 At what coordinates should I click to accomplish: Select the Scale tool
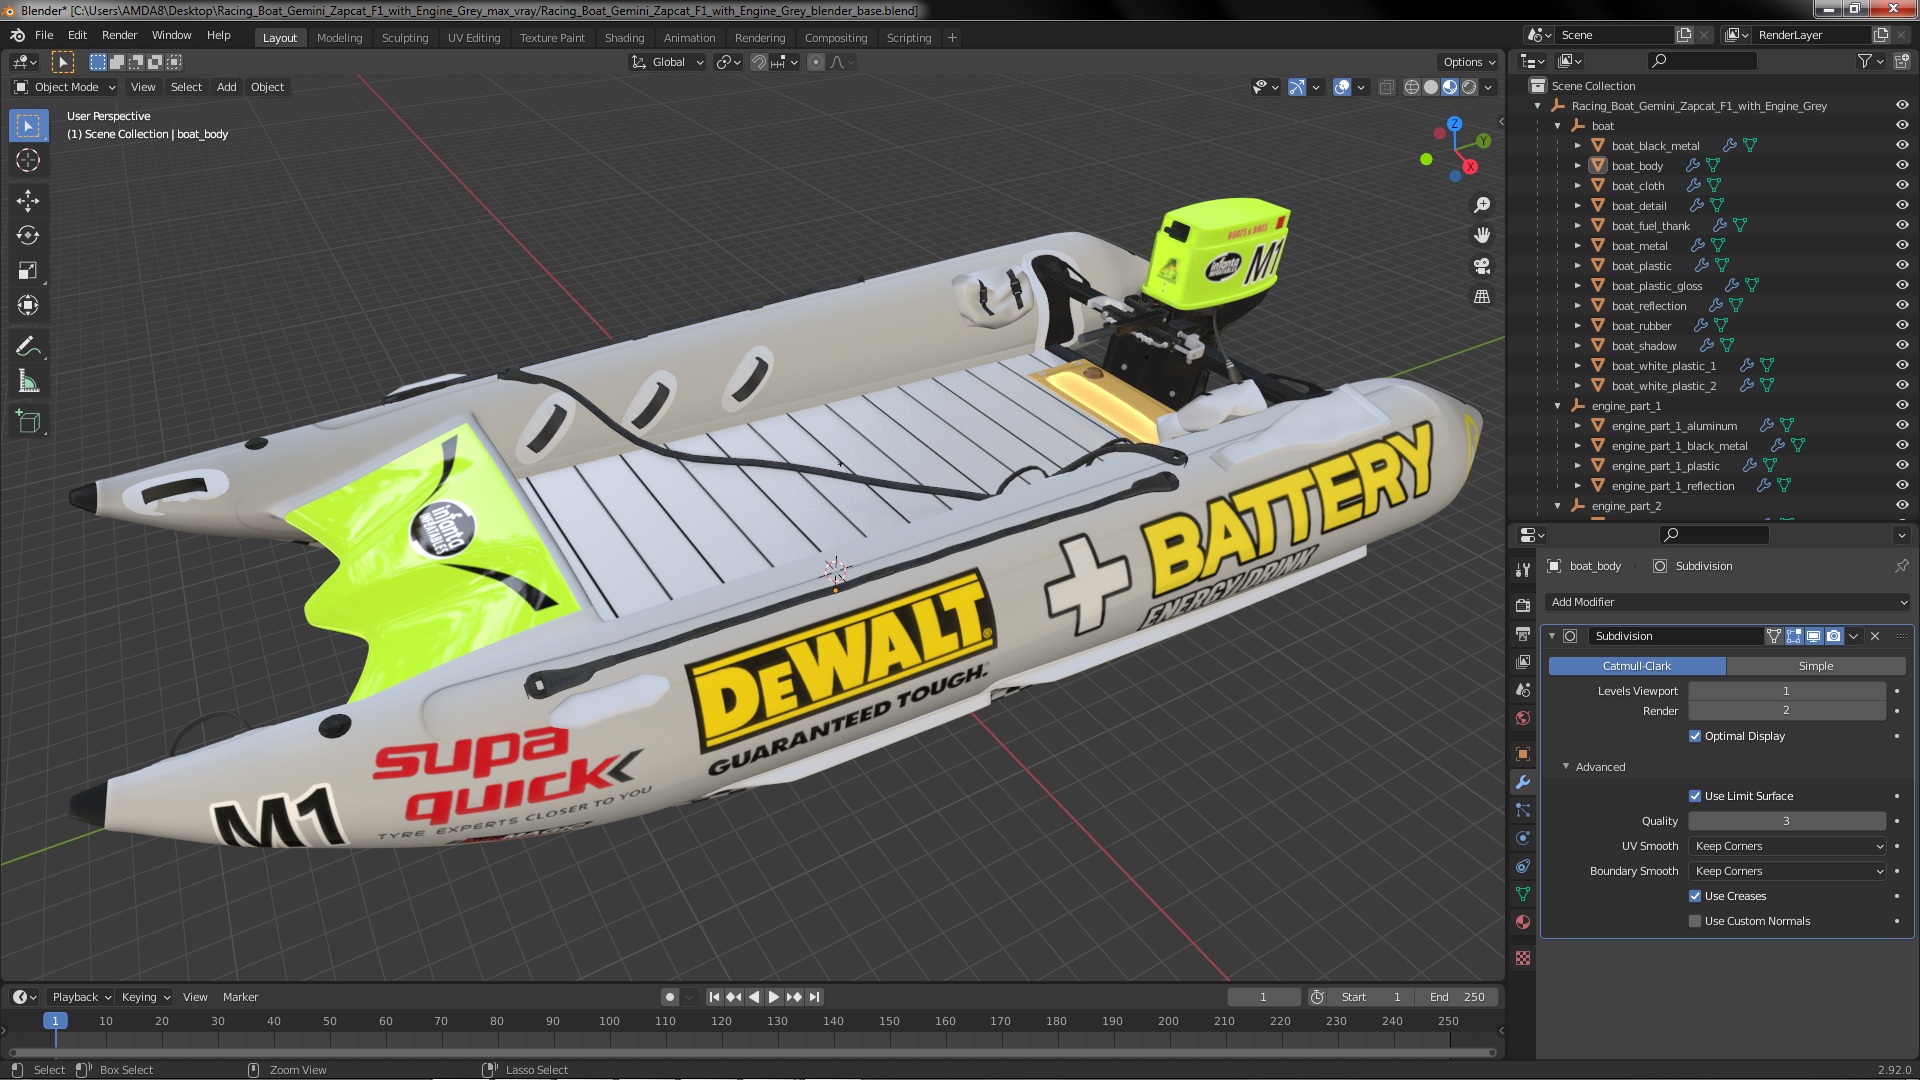pyautogui.click(x=28, y=270)
